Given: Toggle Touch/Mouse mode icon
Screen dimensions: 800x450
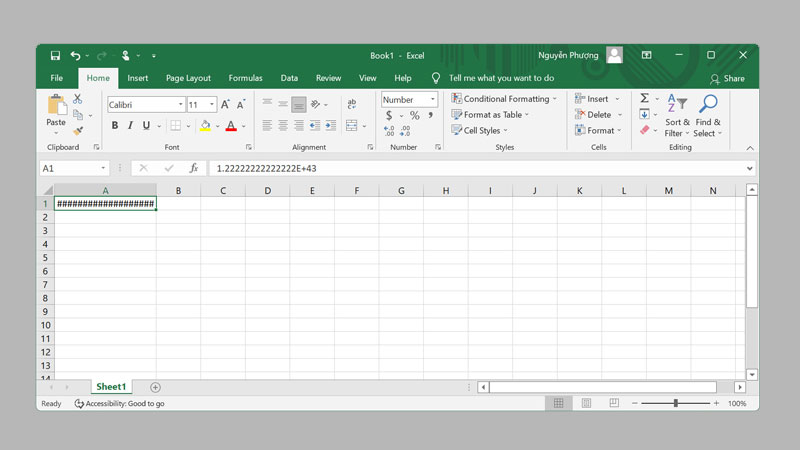Looking at the screenshot, I should (x=126, y=56).
